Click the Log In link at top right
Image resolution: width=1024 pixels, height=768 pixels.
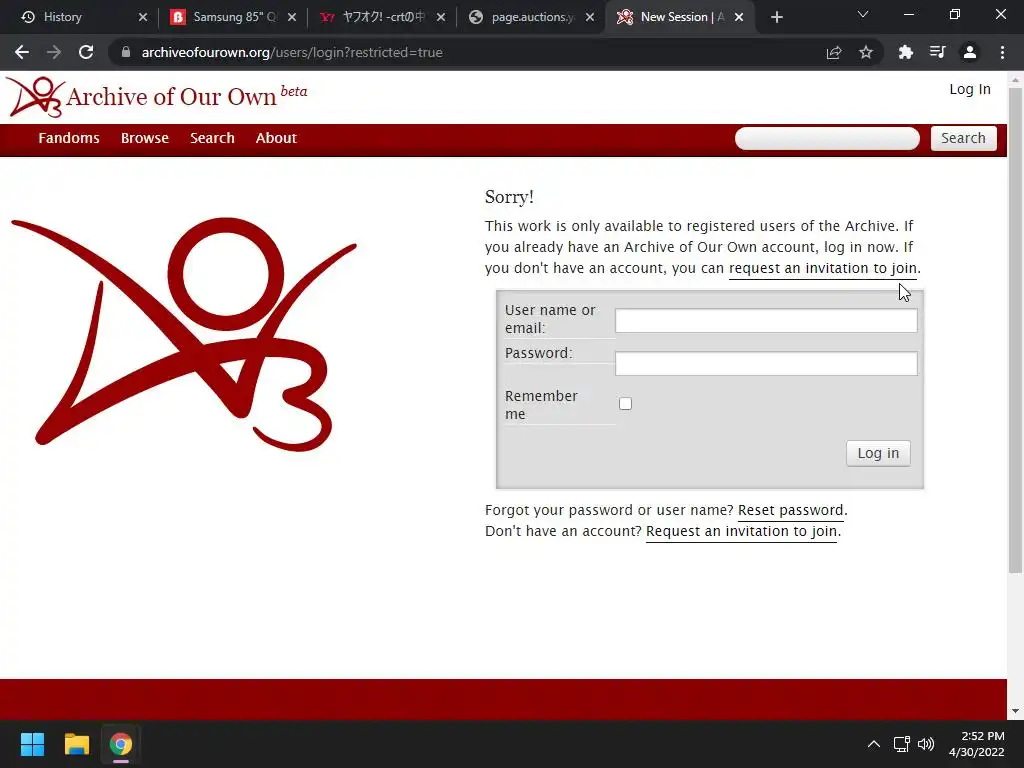tap(970, 89)
